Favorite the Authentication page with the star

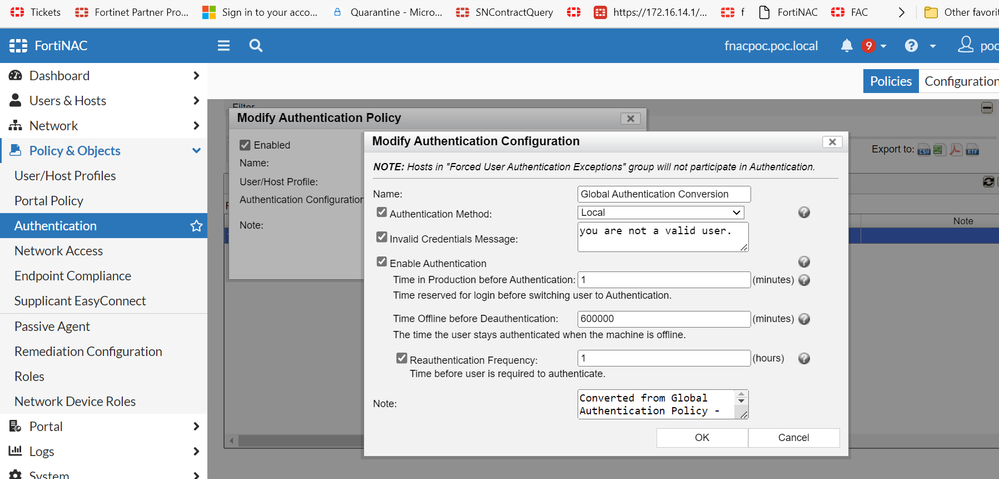click(x=196, y=226)
